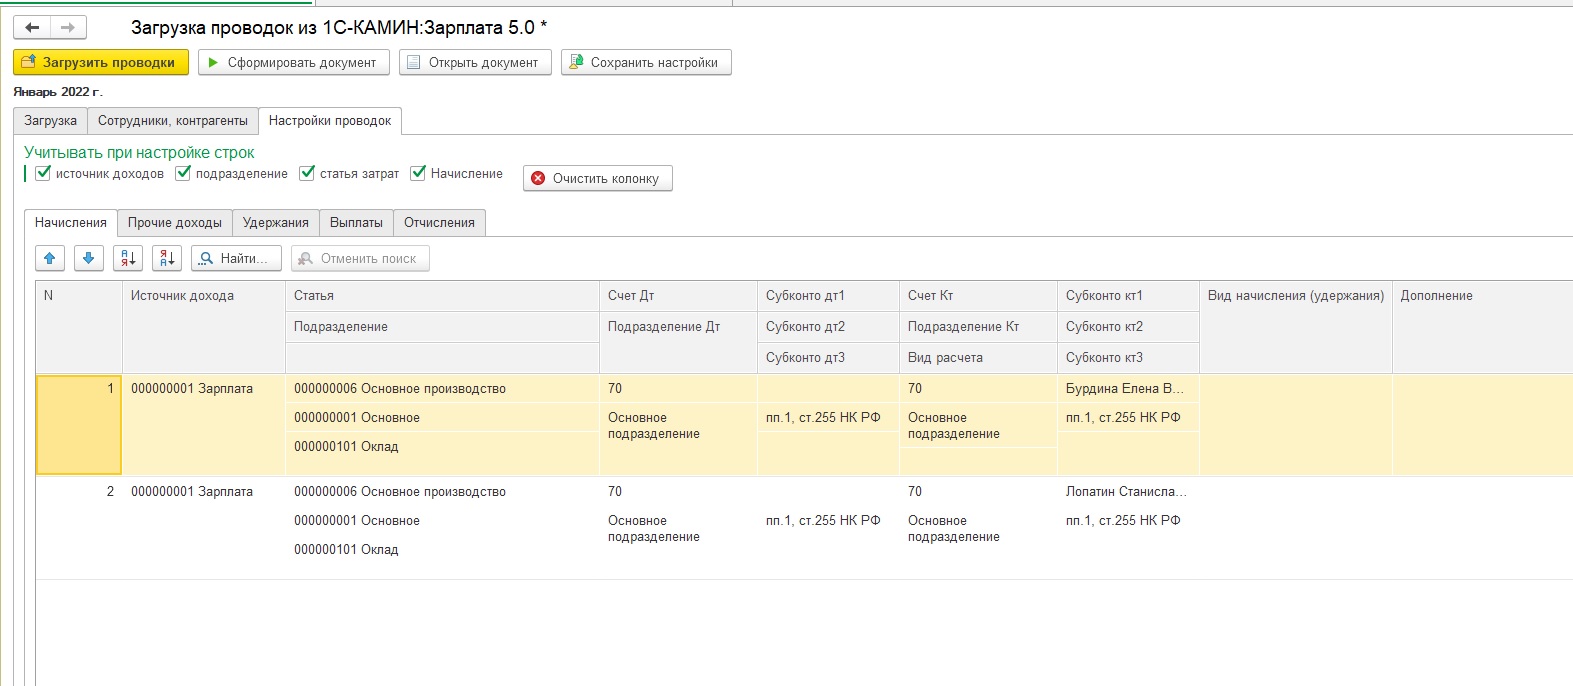The width and height of the screenshot is (1573, 686).
Task: Toggle 'источник доходов' checkbox
Action: click(x=43, y=173)
